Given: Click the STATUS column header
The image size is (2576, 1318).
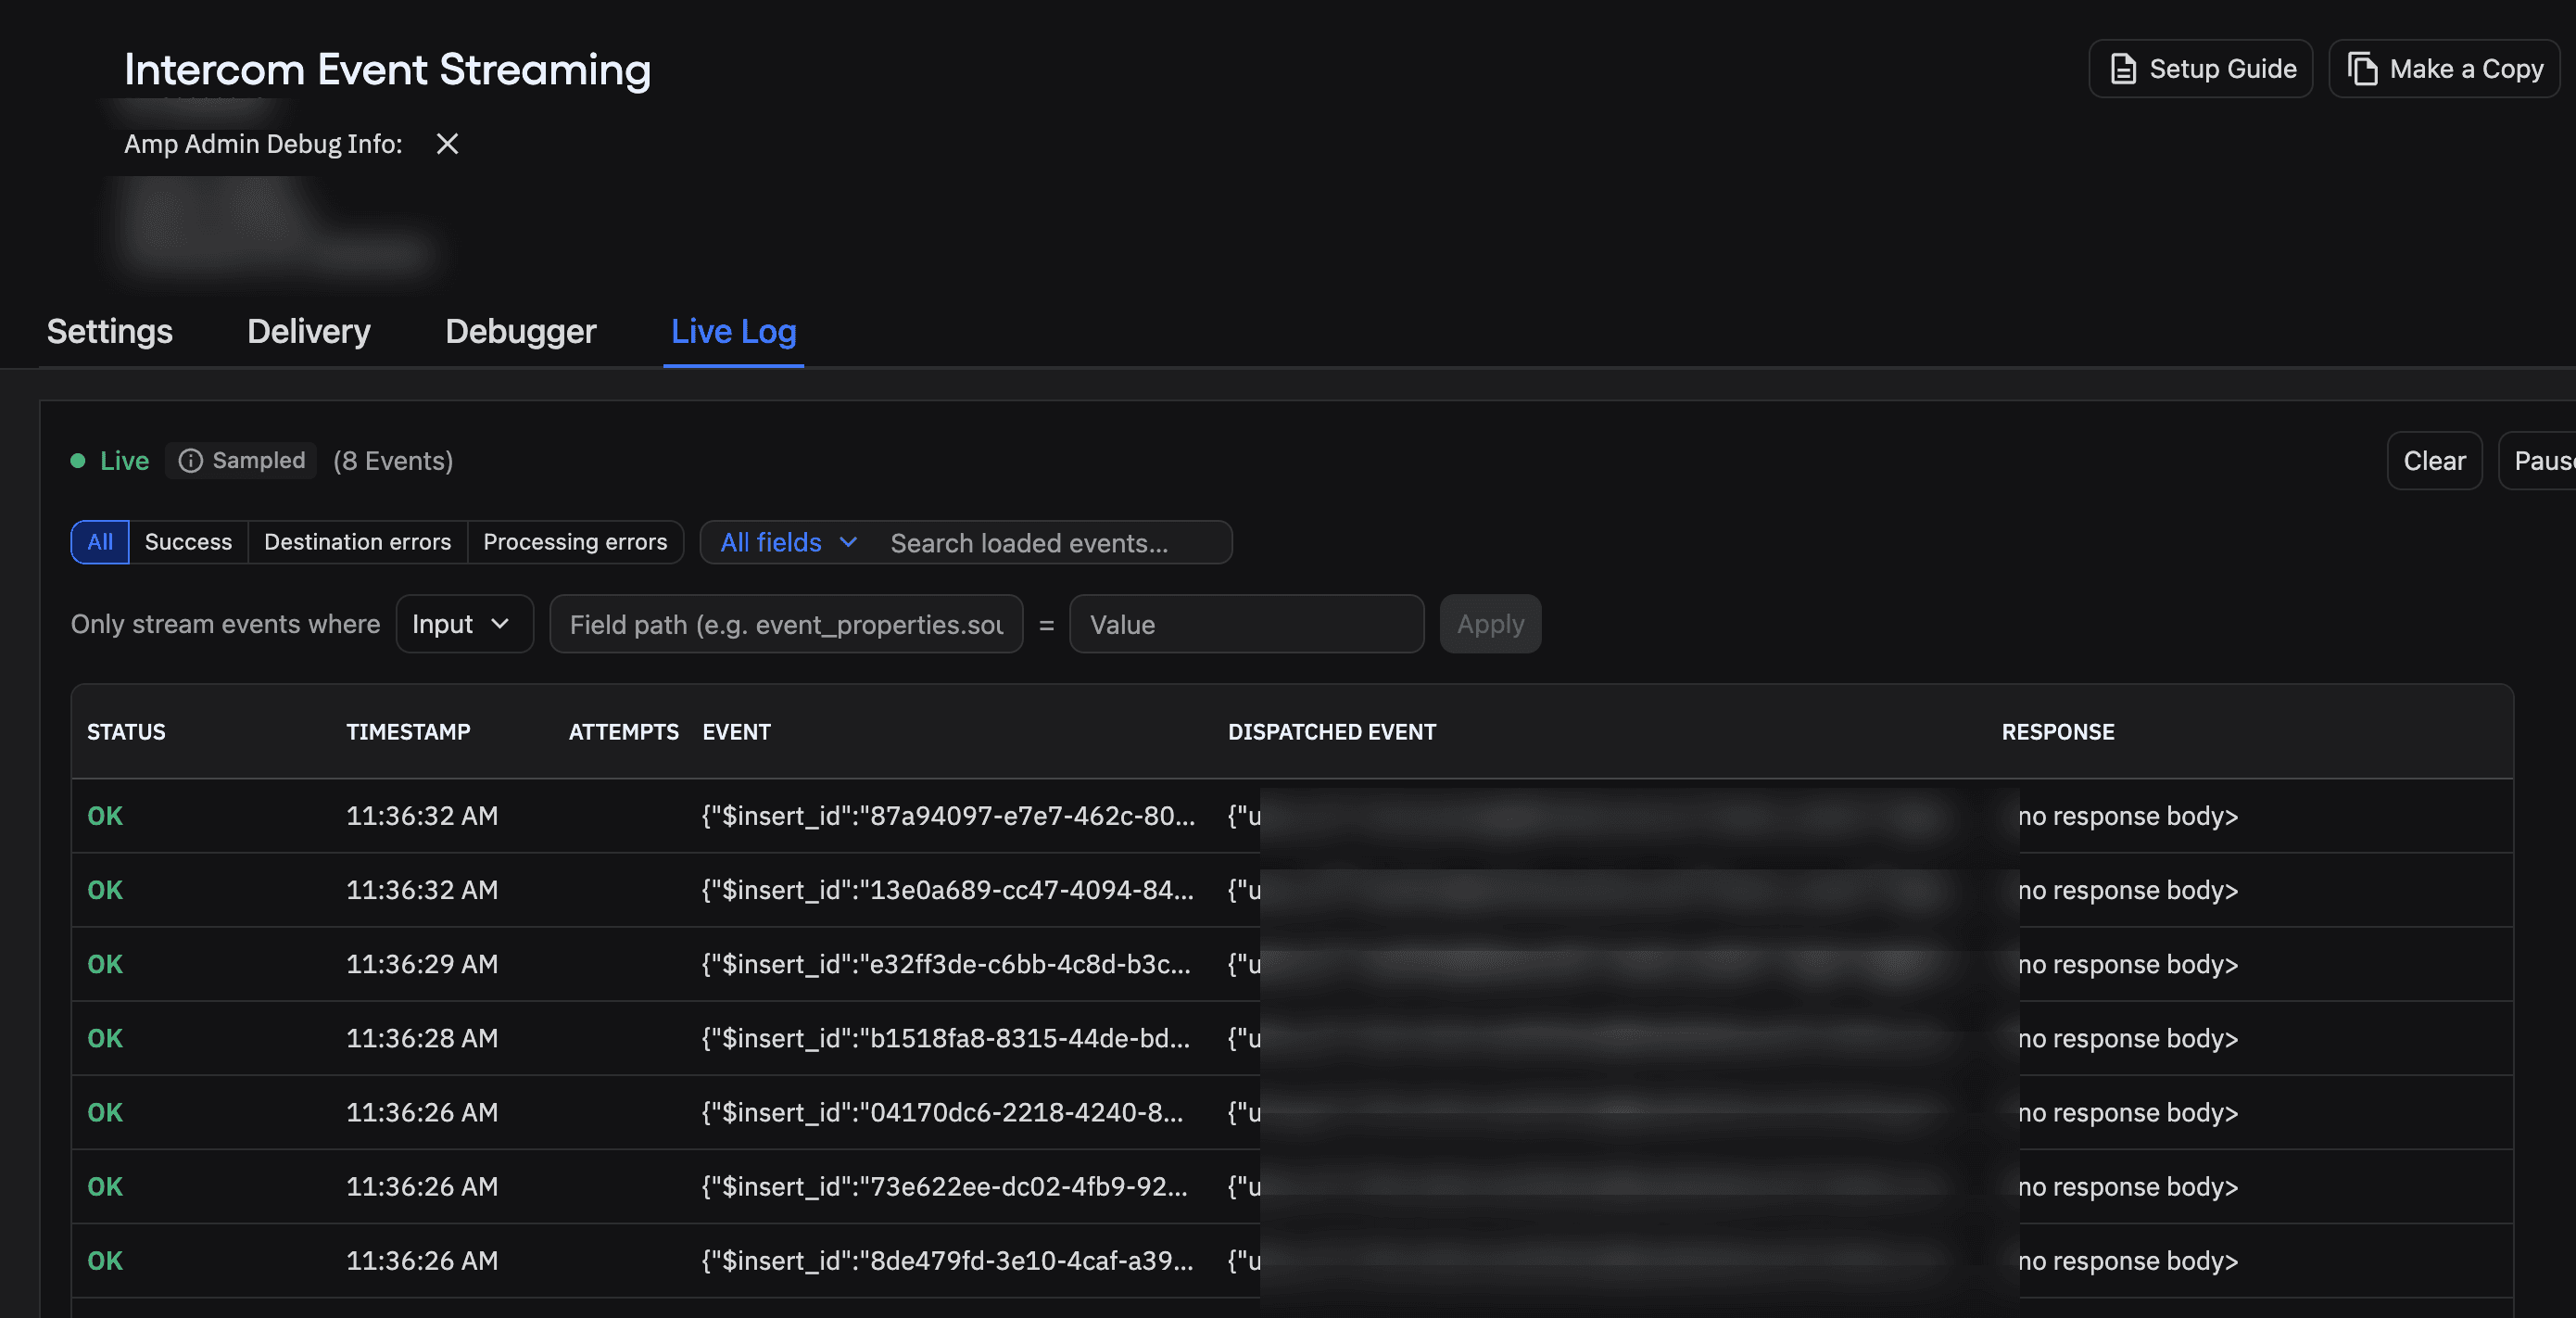Looking at the screenshot, I should (x=126, y=732).
